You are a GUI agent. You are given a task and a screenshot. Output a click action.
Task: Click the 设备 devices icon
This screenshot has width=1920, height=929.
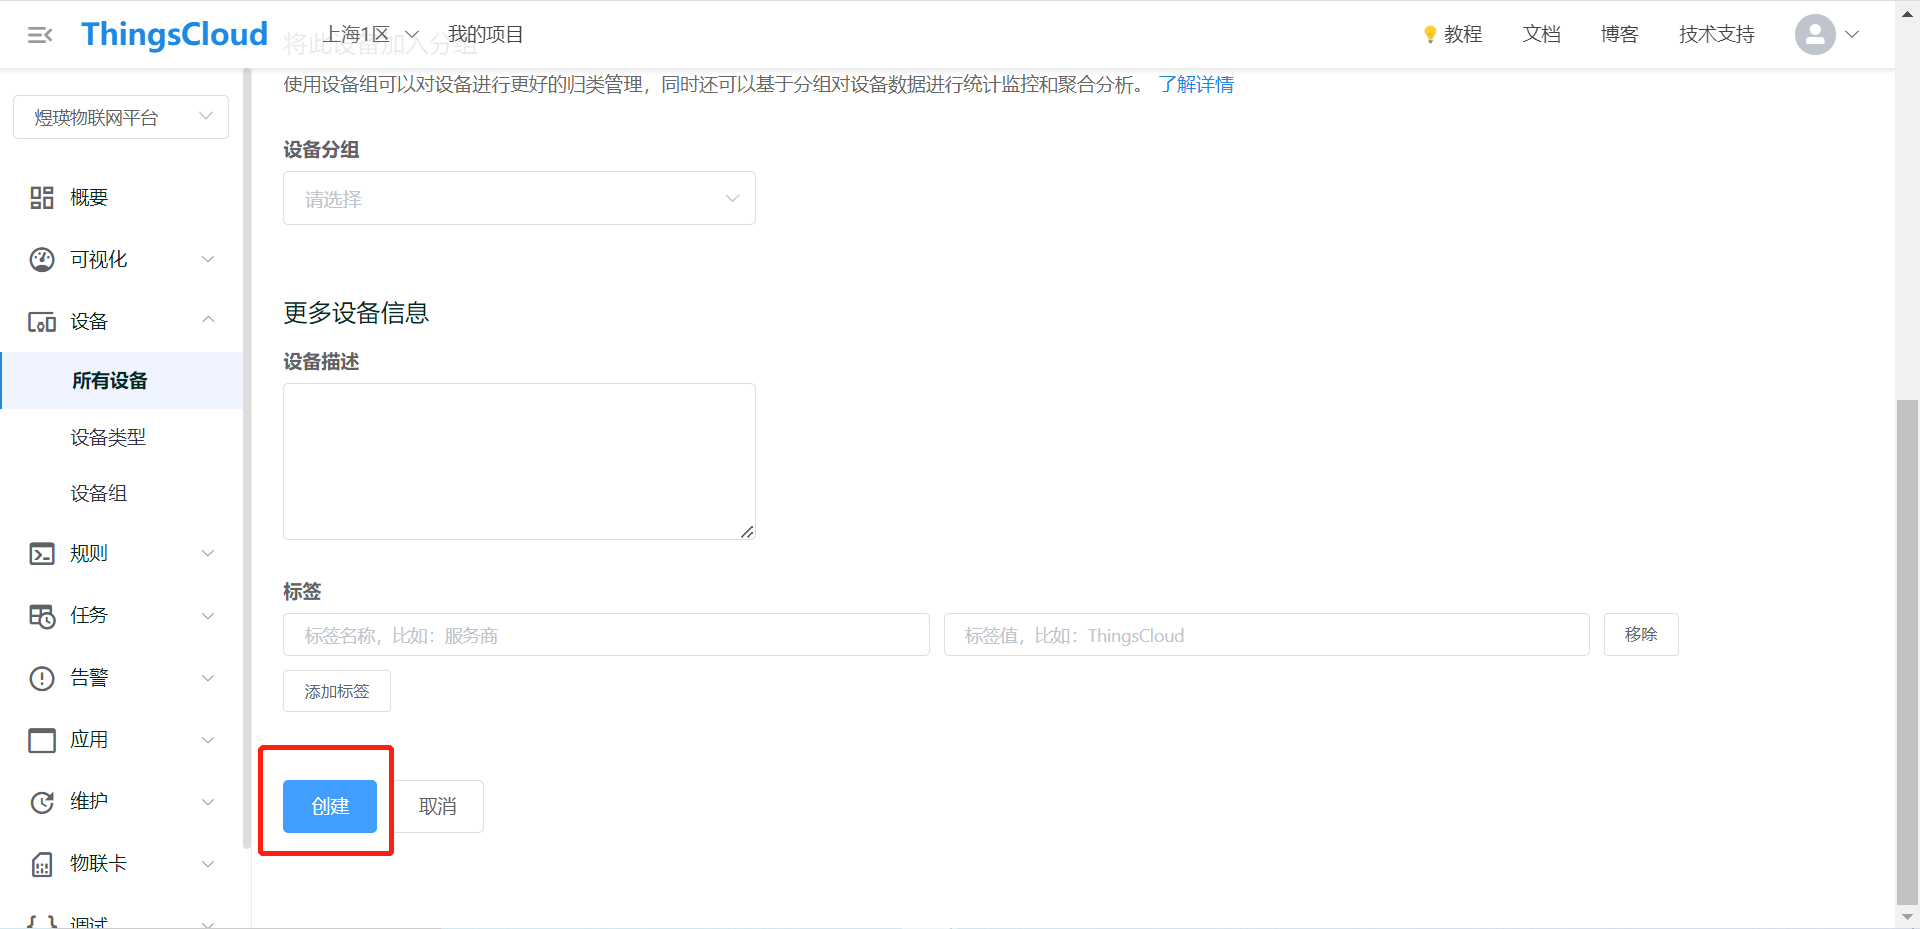pyautogui.click(x=42, y=322)
